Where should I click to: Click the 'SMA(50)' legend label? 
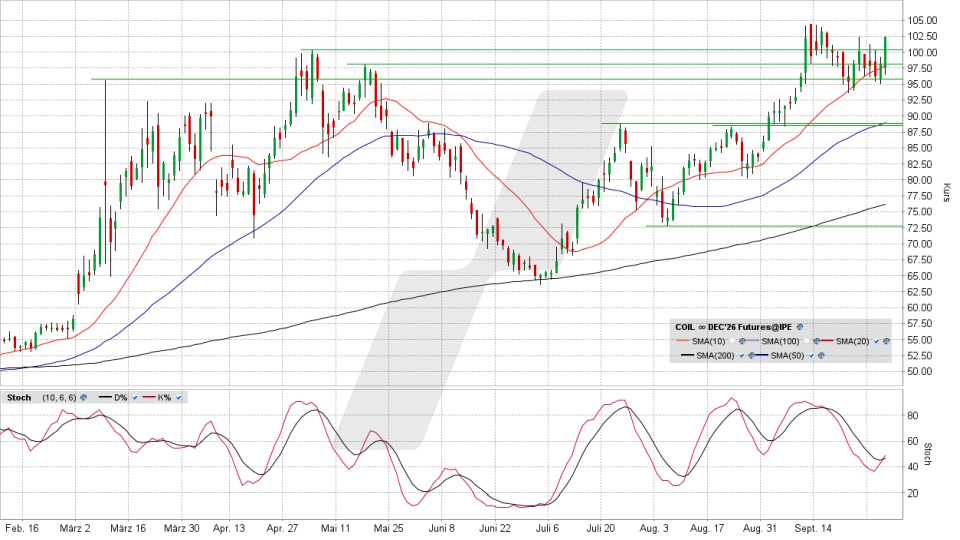(x=787, y=356)
